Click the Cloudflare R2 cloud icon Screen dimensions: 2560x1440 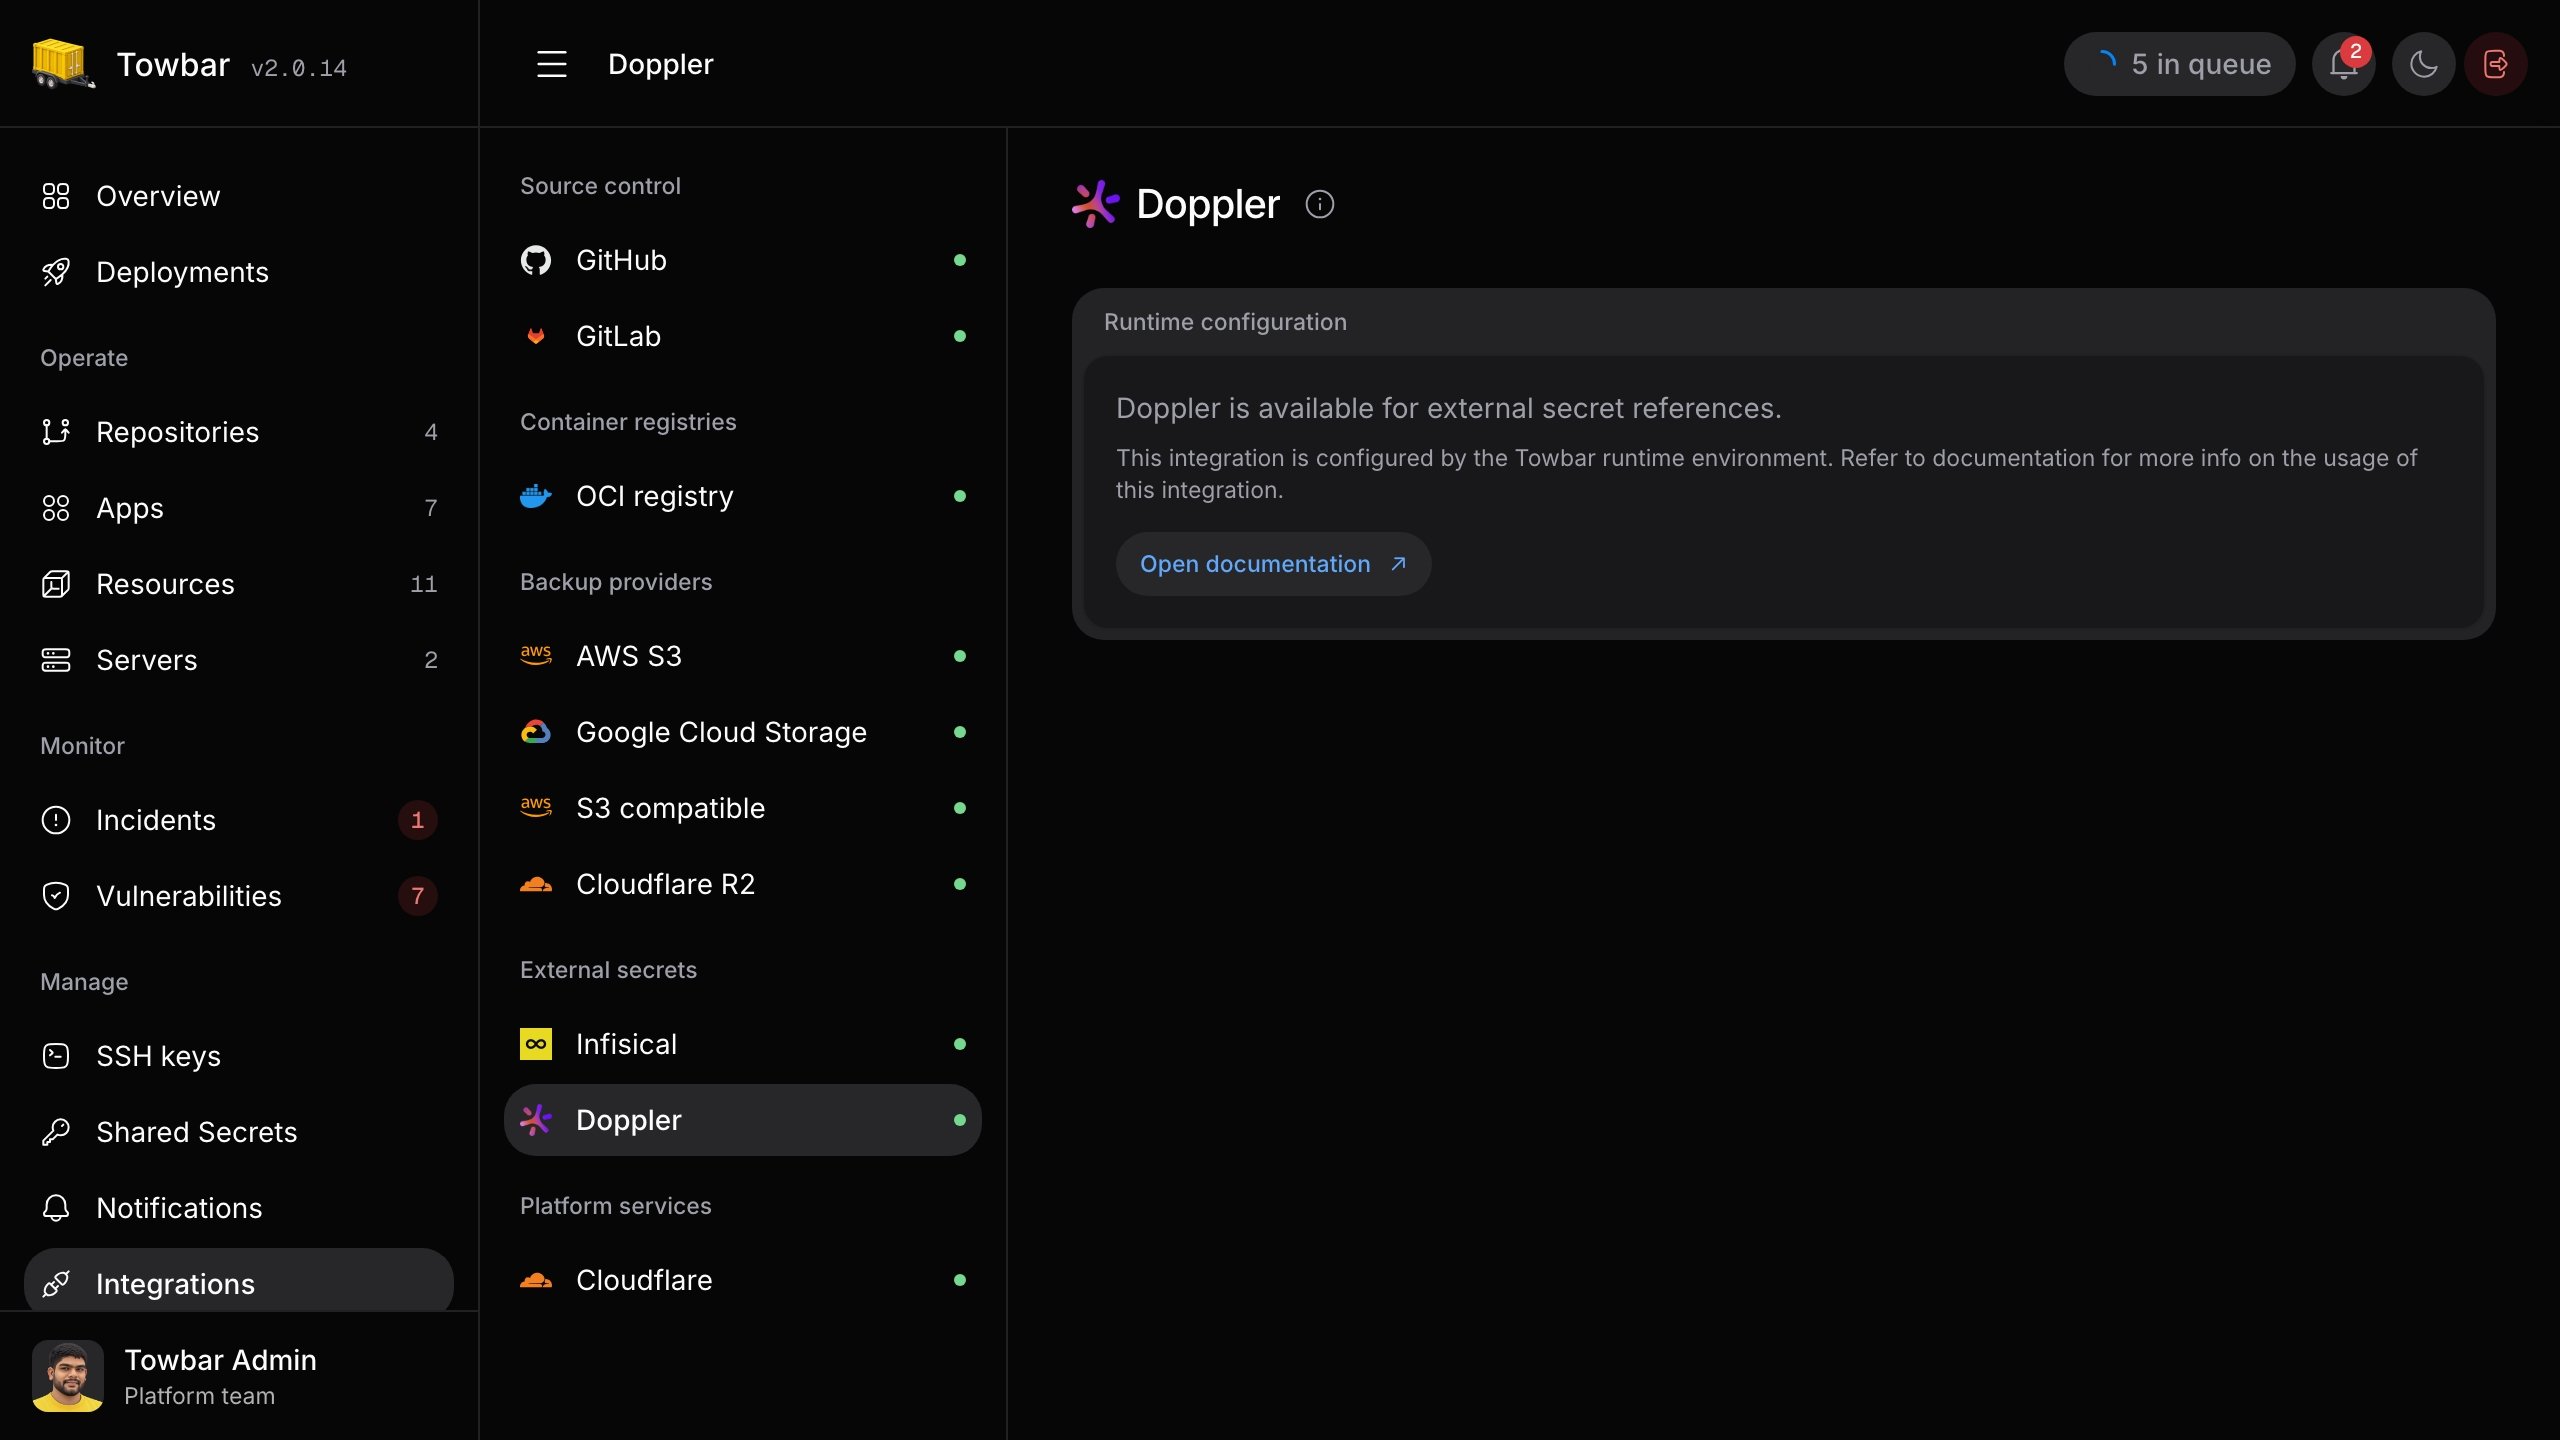[536, 884]
